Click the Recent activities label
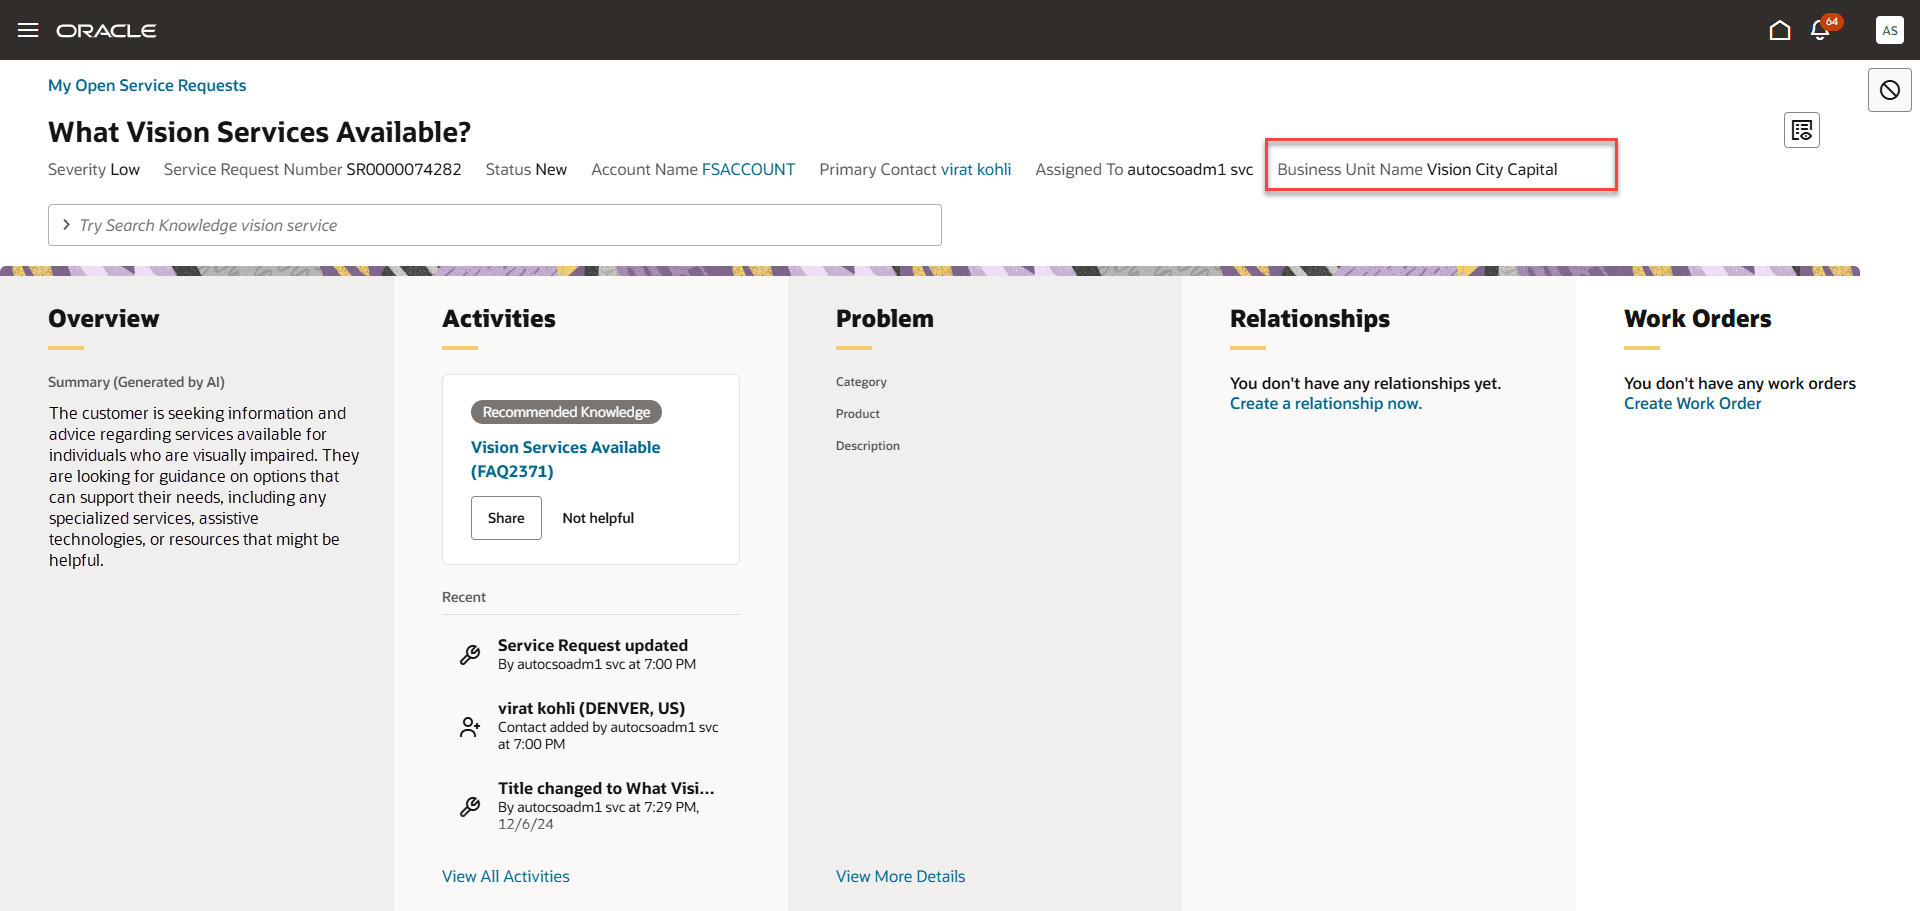 tap(464, 597)
